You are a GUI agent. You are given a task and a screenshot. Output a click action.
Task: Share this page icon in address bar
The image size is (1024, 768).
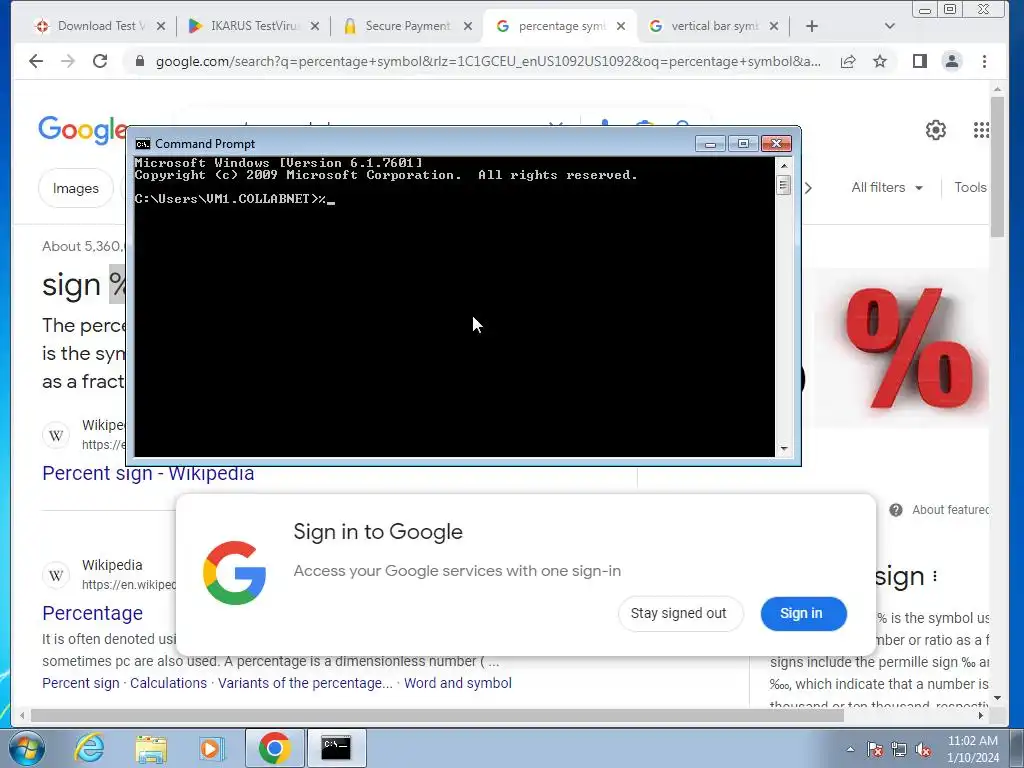tap(848, 61)
